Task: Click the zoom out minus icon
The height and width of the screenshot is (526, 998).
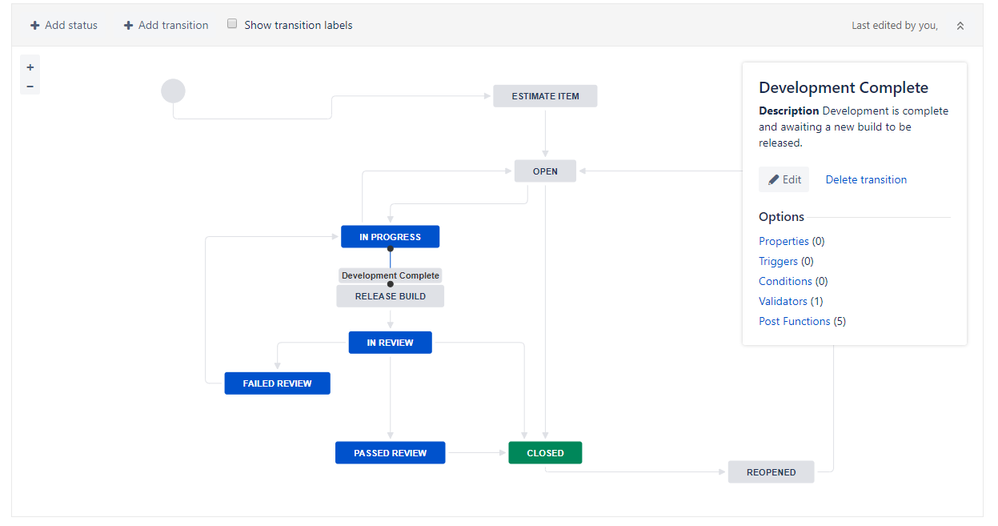Action: 30,86
